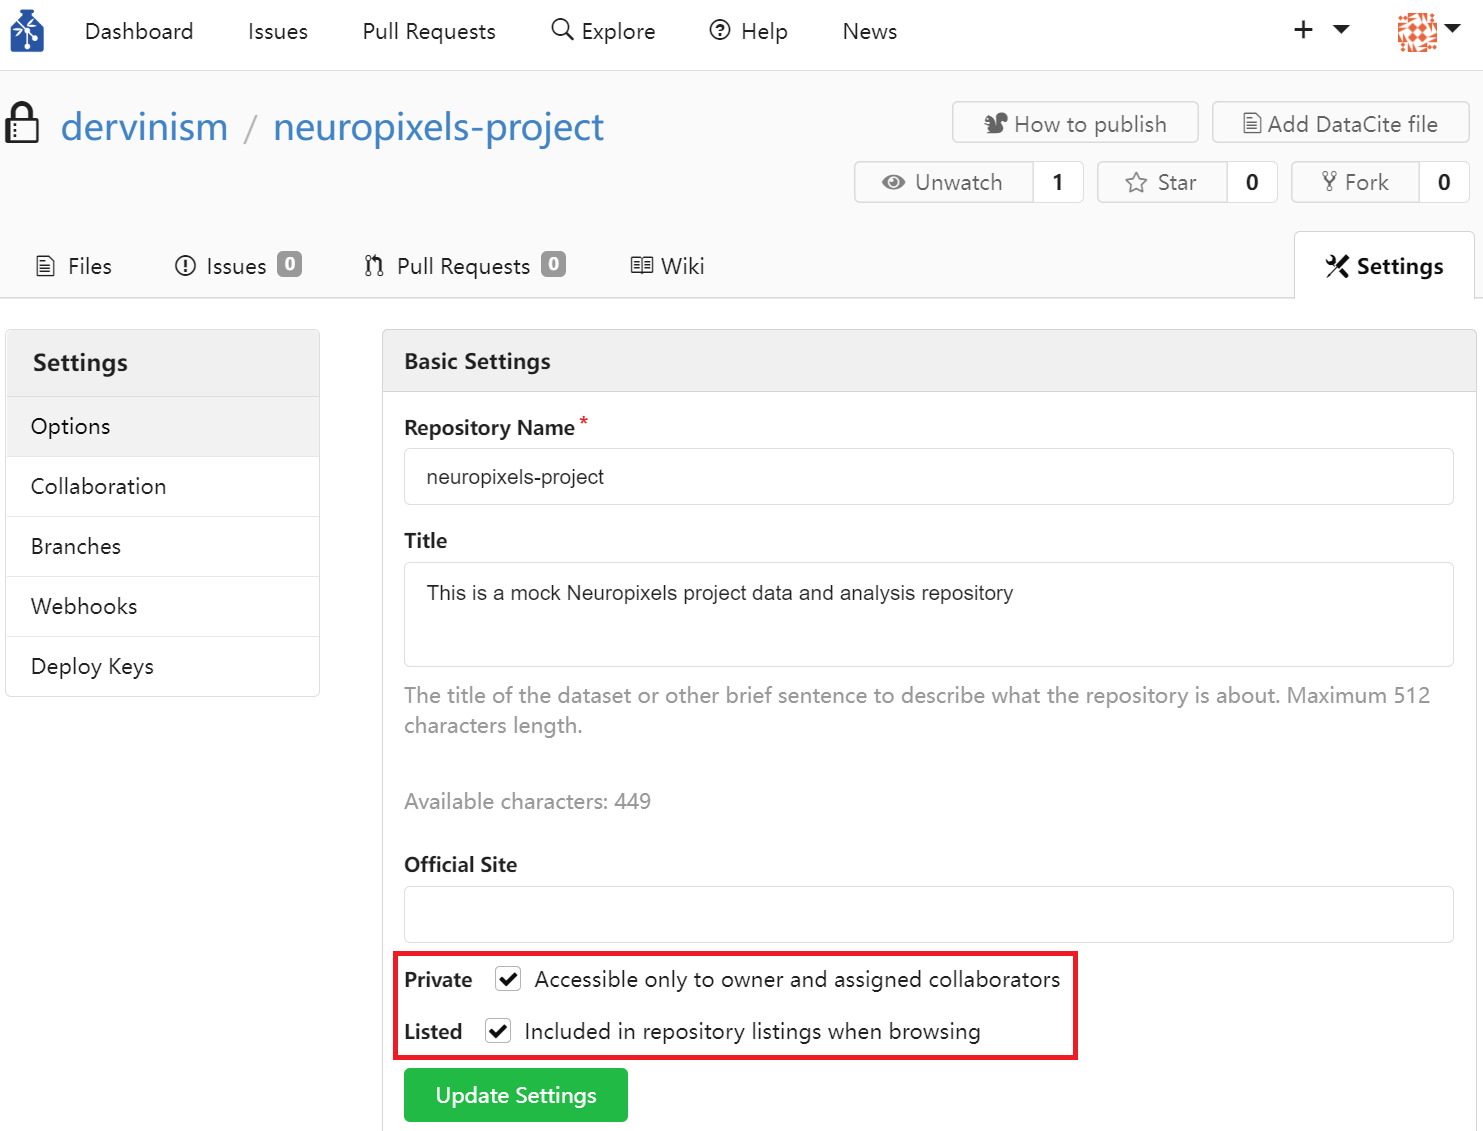
Task: Click the user avatar image
Action: (x=1417, y=32)
